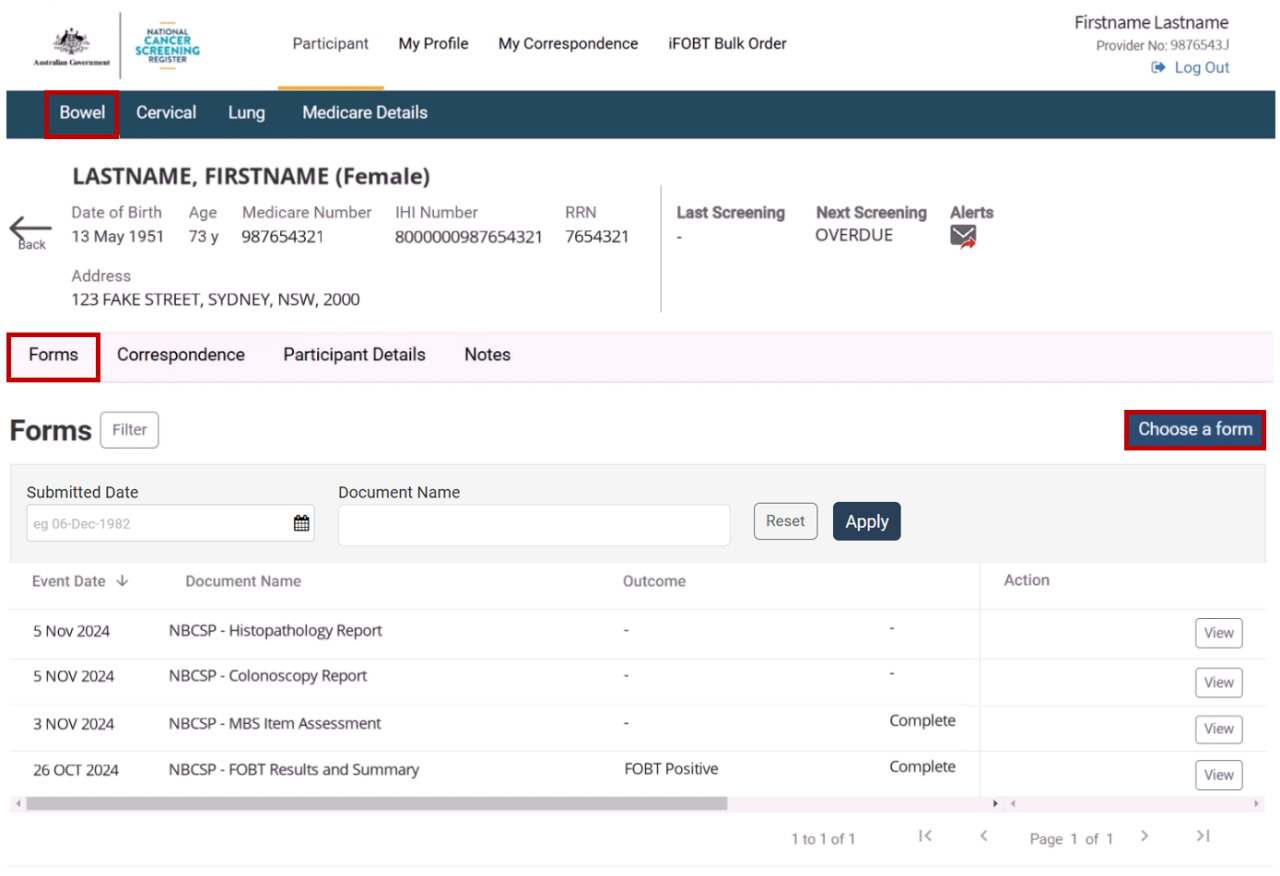Click the Outcome column header

654,581
